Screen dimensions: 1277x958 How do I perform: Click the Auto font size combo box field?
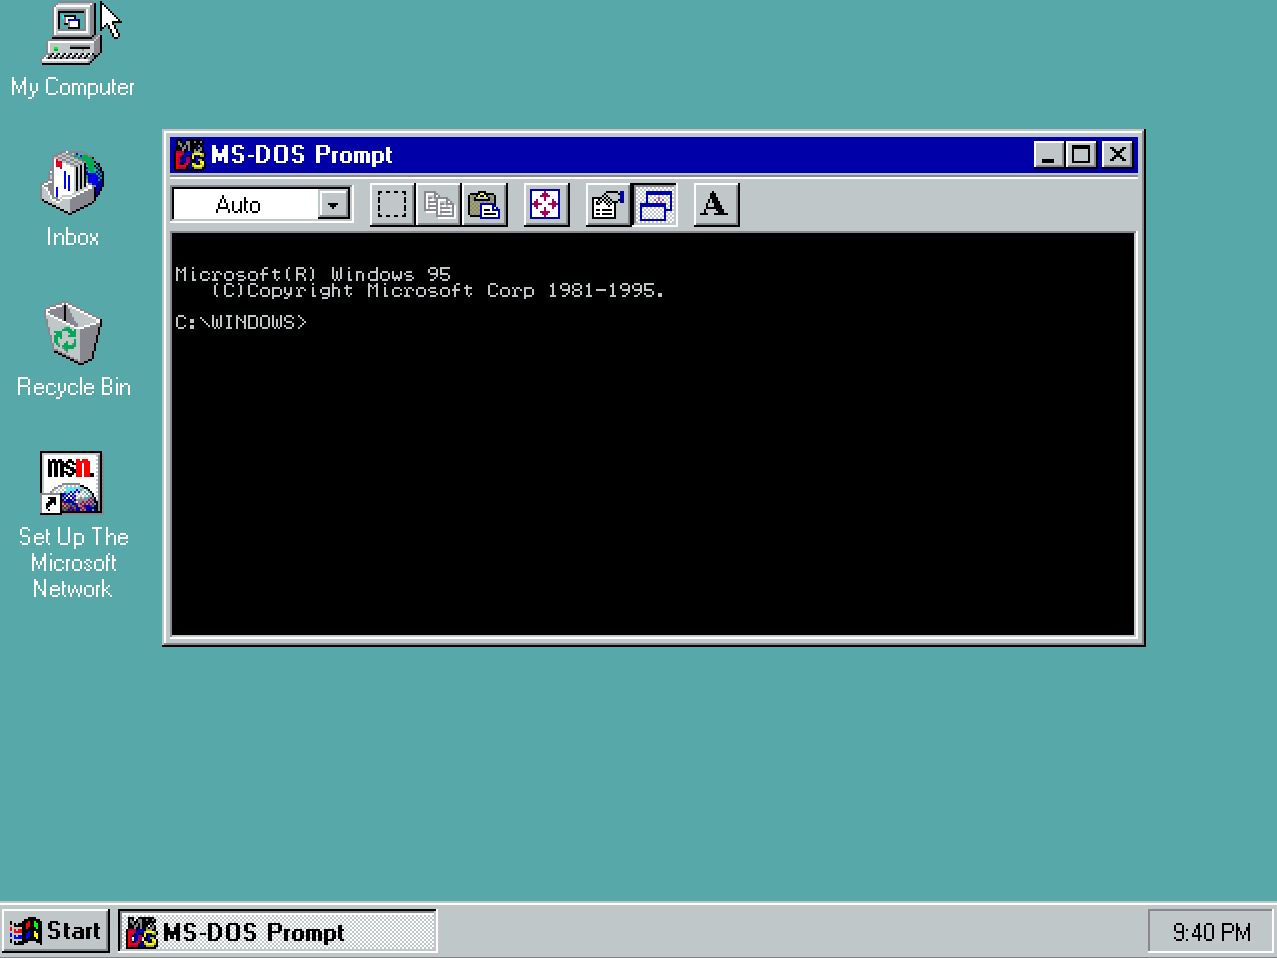[262, 205]
